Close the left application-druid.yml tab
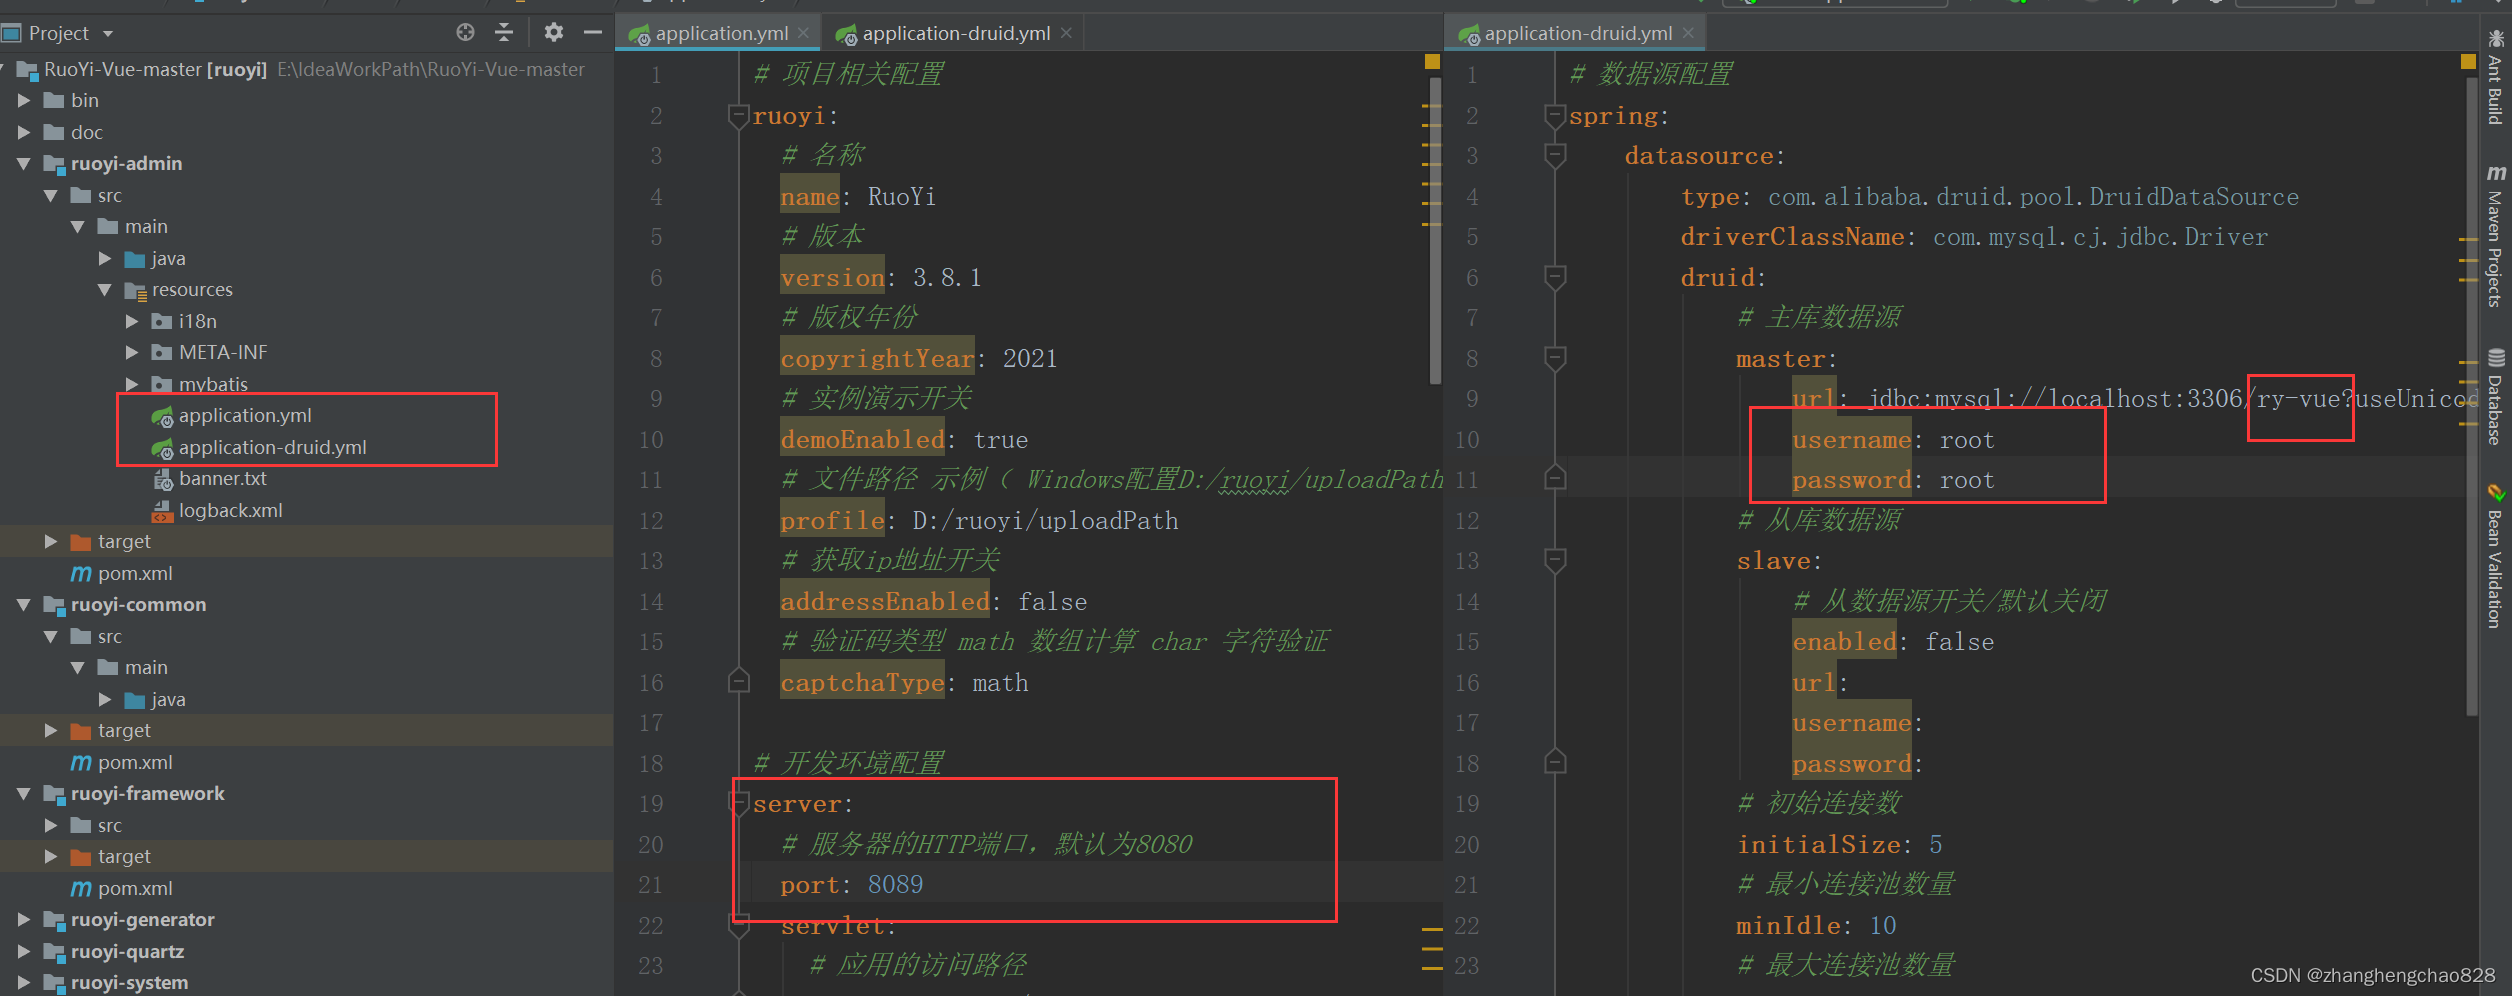Image resolution: width=2512 pixels, height=996 pixels. 1066,33
